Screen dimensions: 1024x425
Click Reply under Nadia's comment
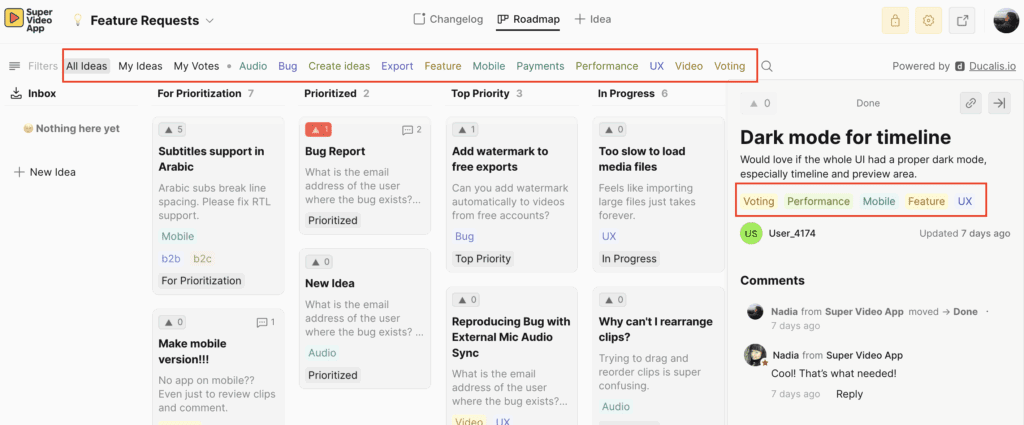(849, 394)
